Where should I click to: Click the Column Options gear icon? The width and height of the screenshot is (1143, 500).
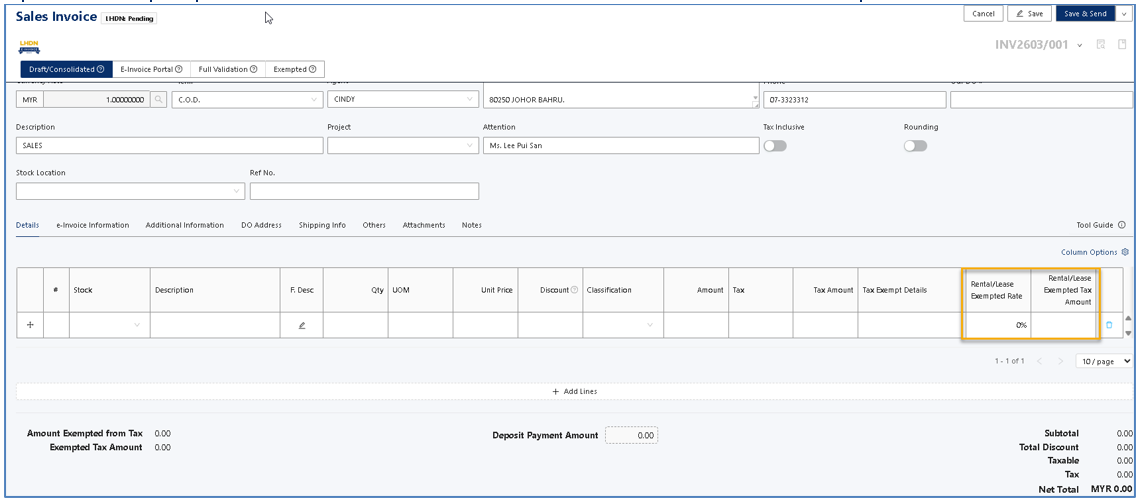point(1125,252)
